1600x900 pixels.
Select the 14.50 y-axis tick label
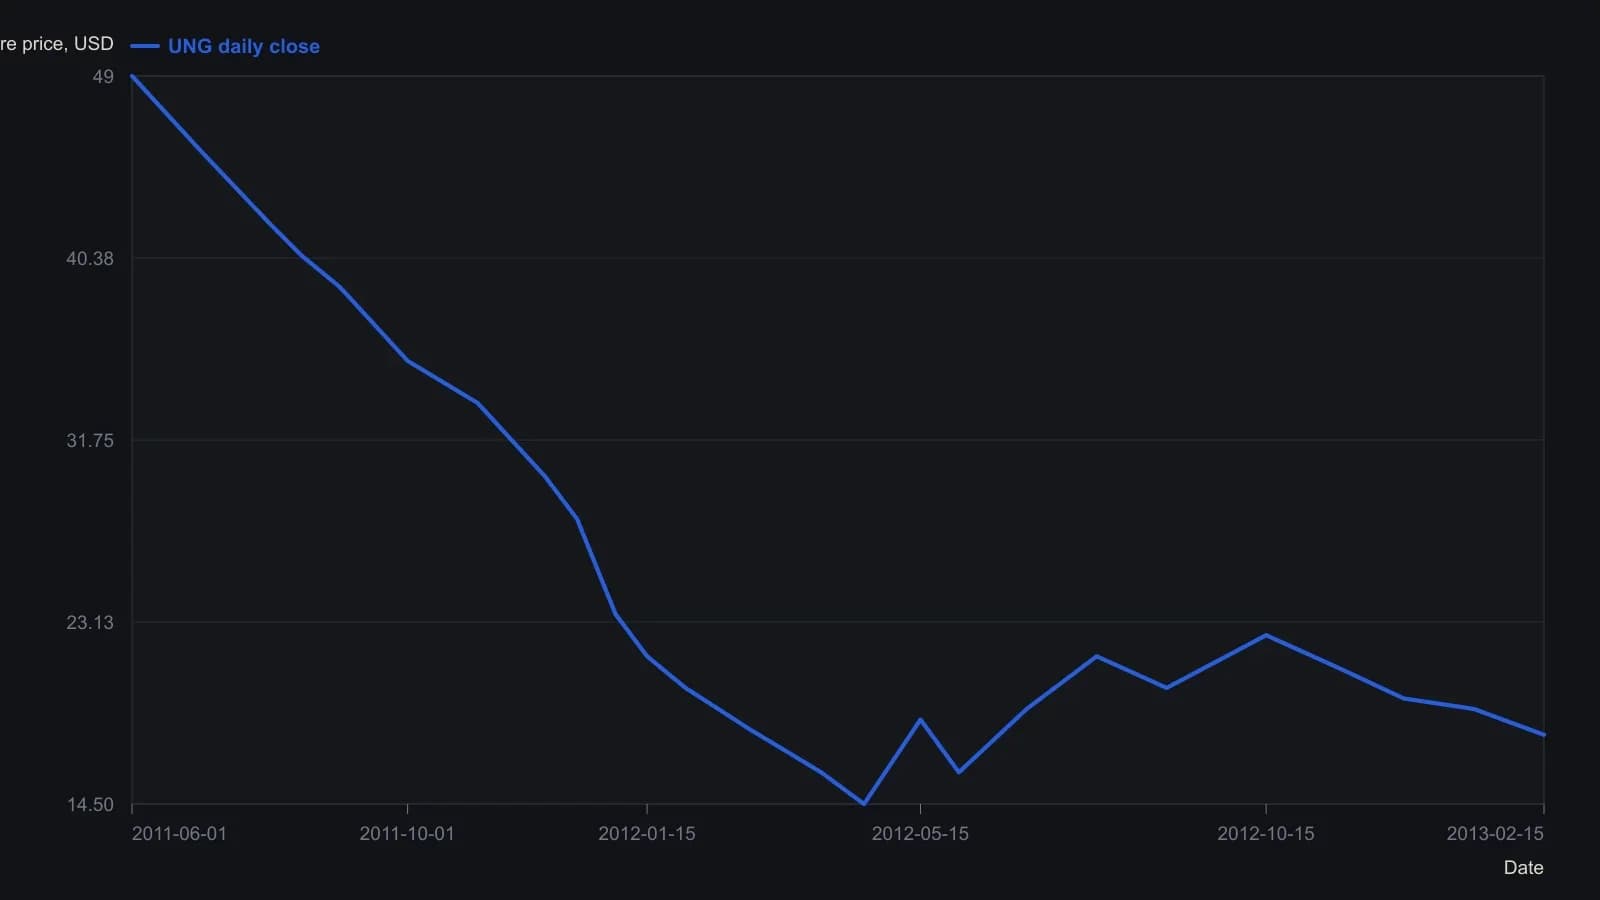(90, 805)
